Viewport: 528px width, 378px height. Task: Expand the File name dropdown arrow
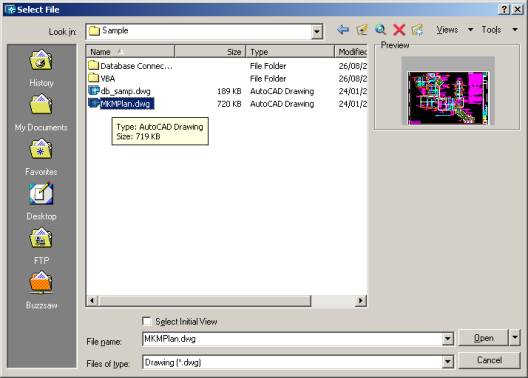coord(447,339)
